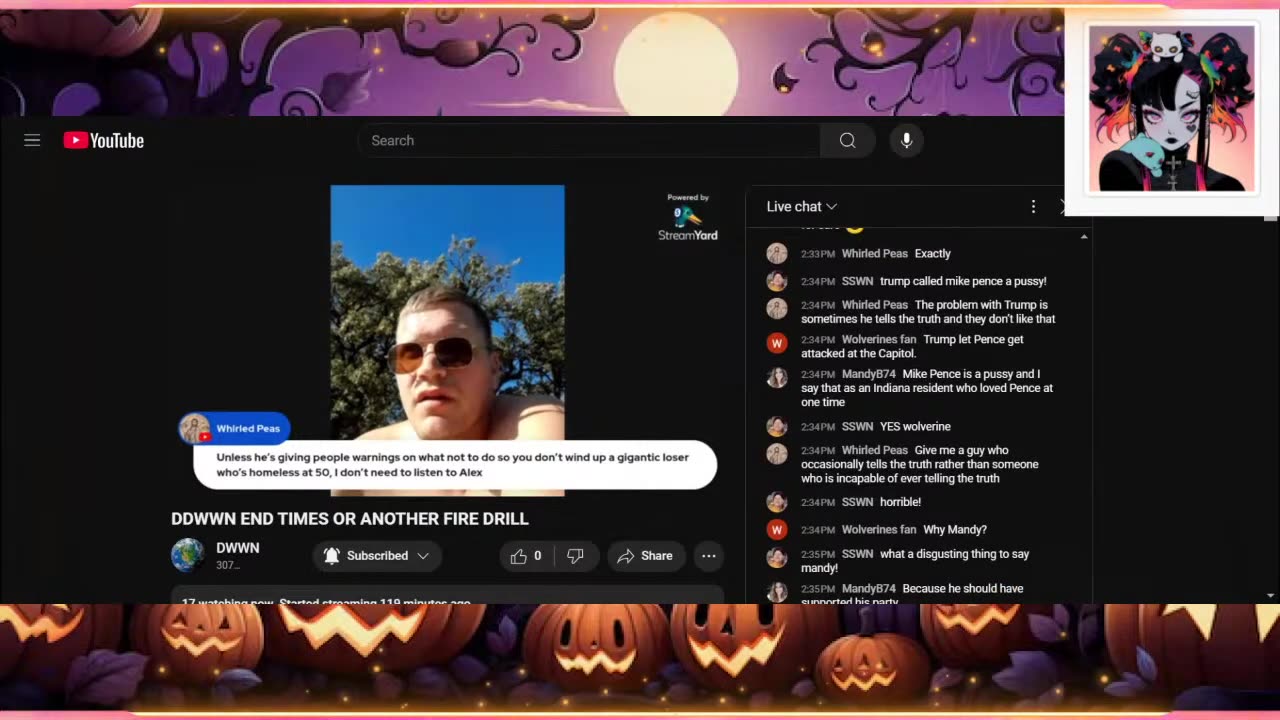The height and width of the screenshot is (720, 1280).
Task: Click MandyB74 avatar beside 'Mike Pence is a' message
Action: point(777,378)
